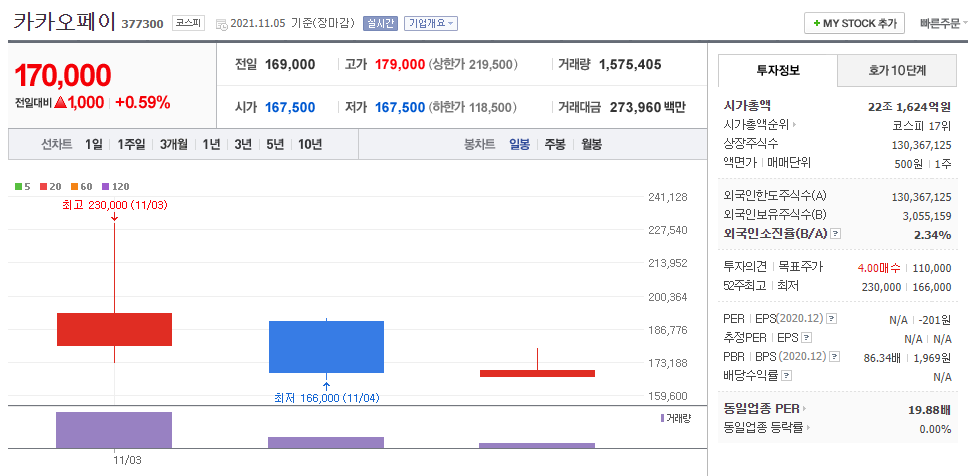The width and height of the screenshot is (974, 476).
Task: Click the 최고 230,000 (11/03) label
Action: pyautogui.click(x=115, y=205)
